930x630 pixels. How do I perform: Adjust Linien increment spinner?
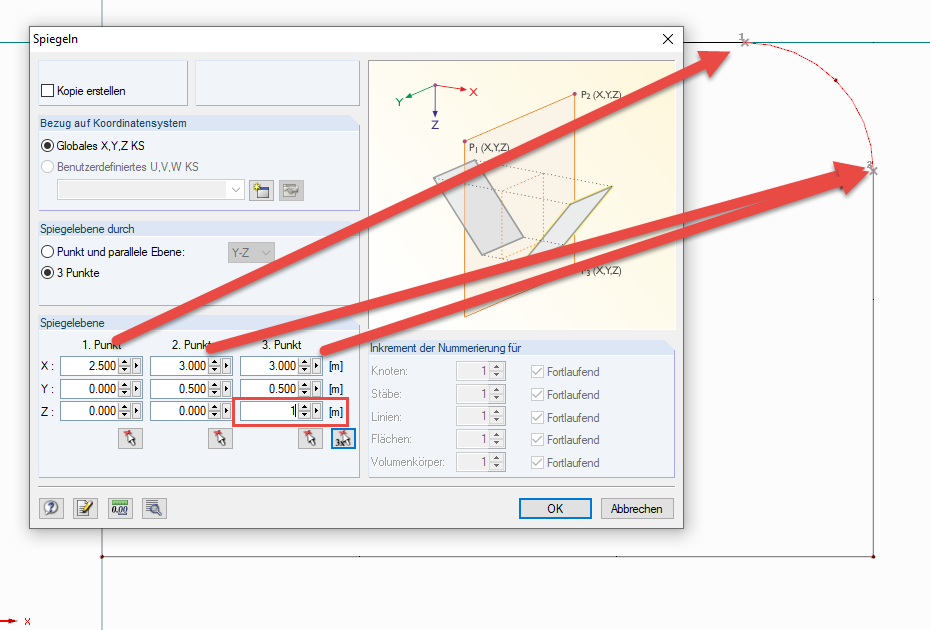pos(497,416)
